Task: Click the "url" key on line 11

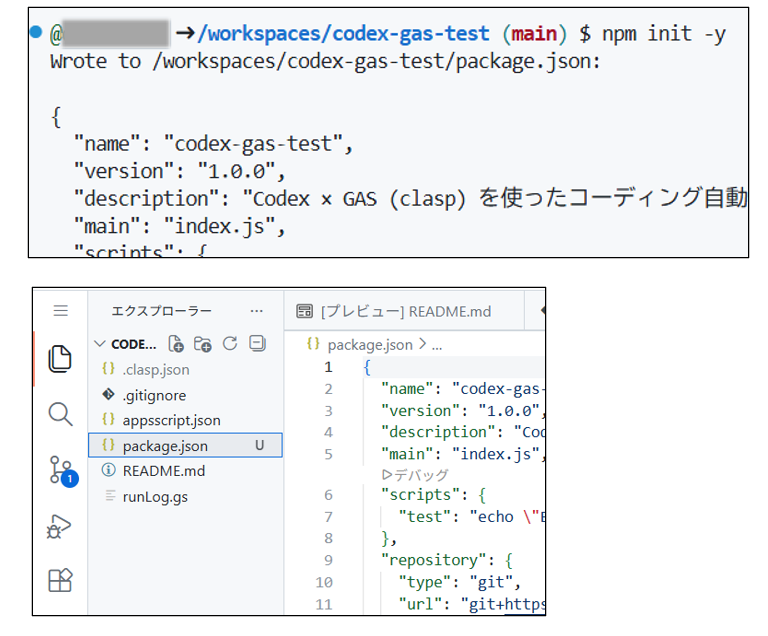Action: pos(420,604)
